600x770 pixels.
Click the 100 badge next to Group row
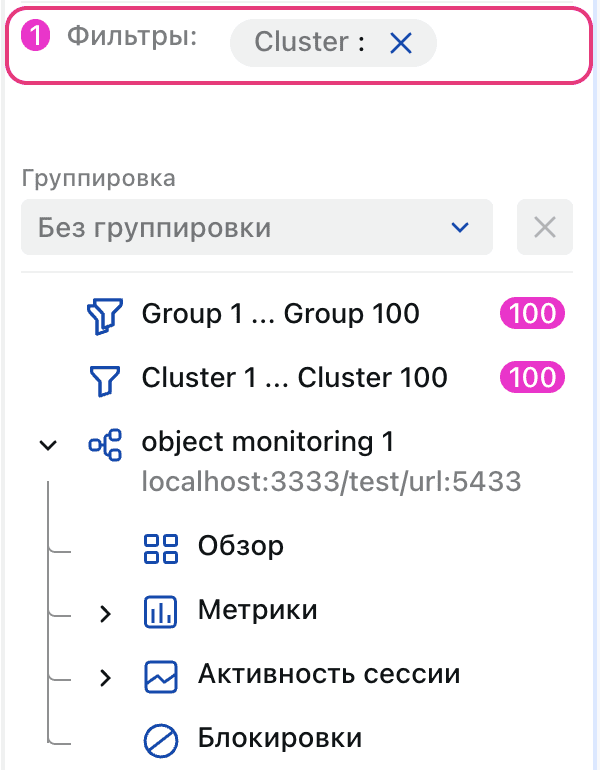pos(532,315)
